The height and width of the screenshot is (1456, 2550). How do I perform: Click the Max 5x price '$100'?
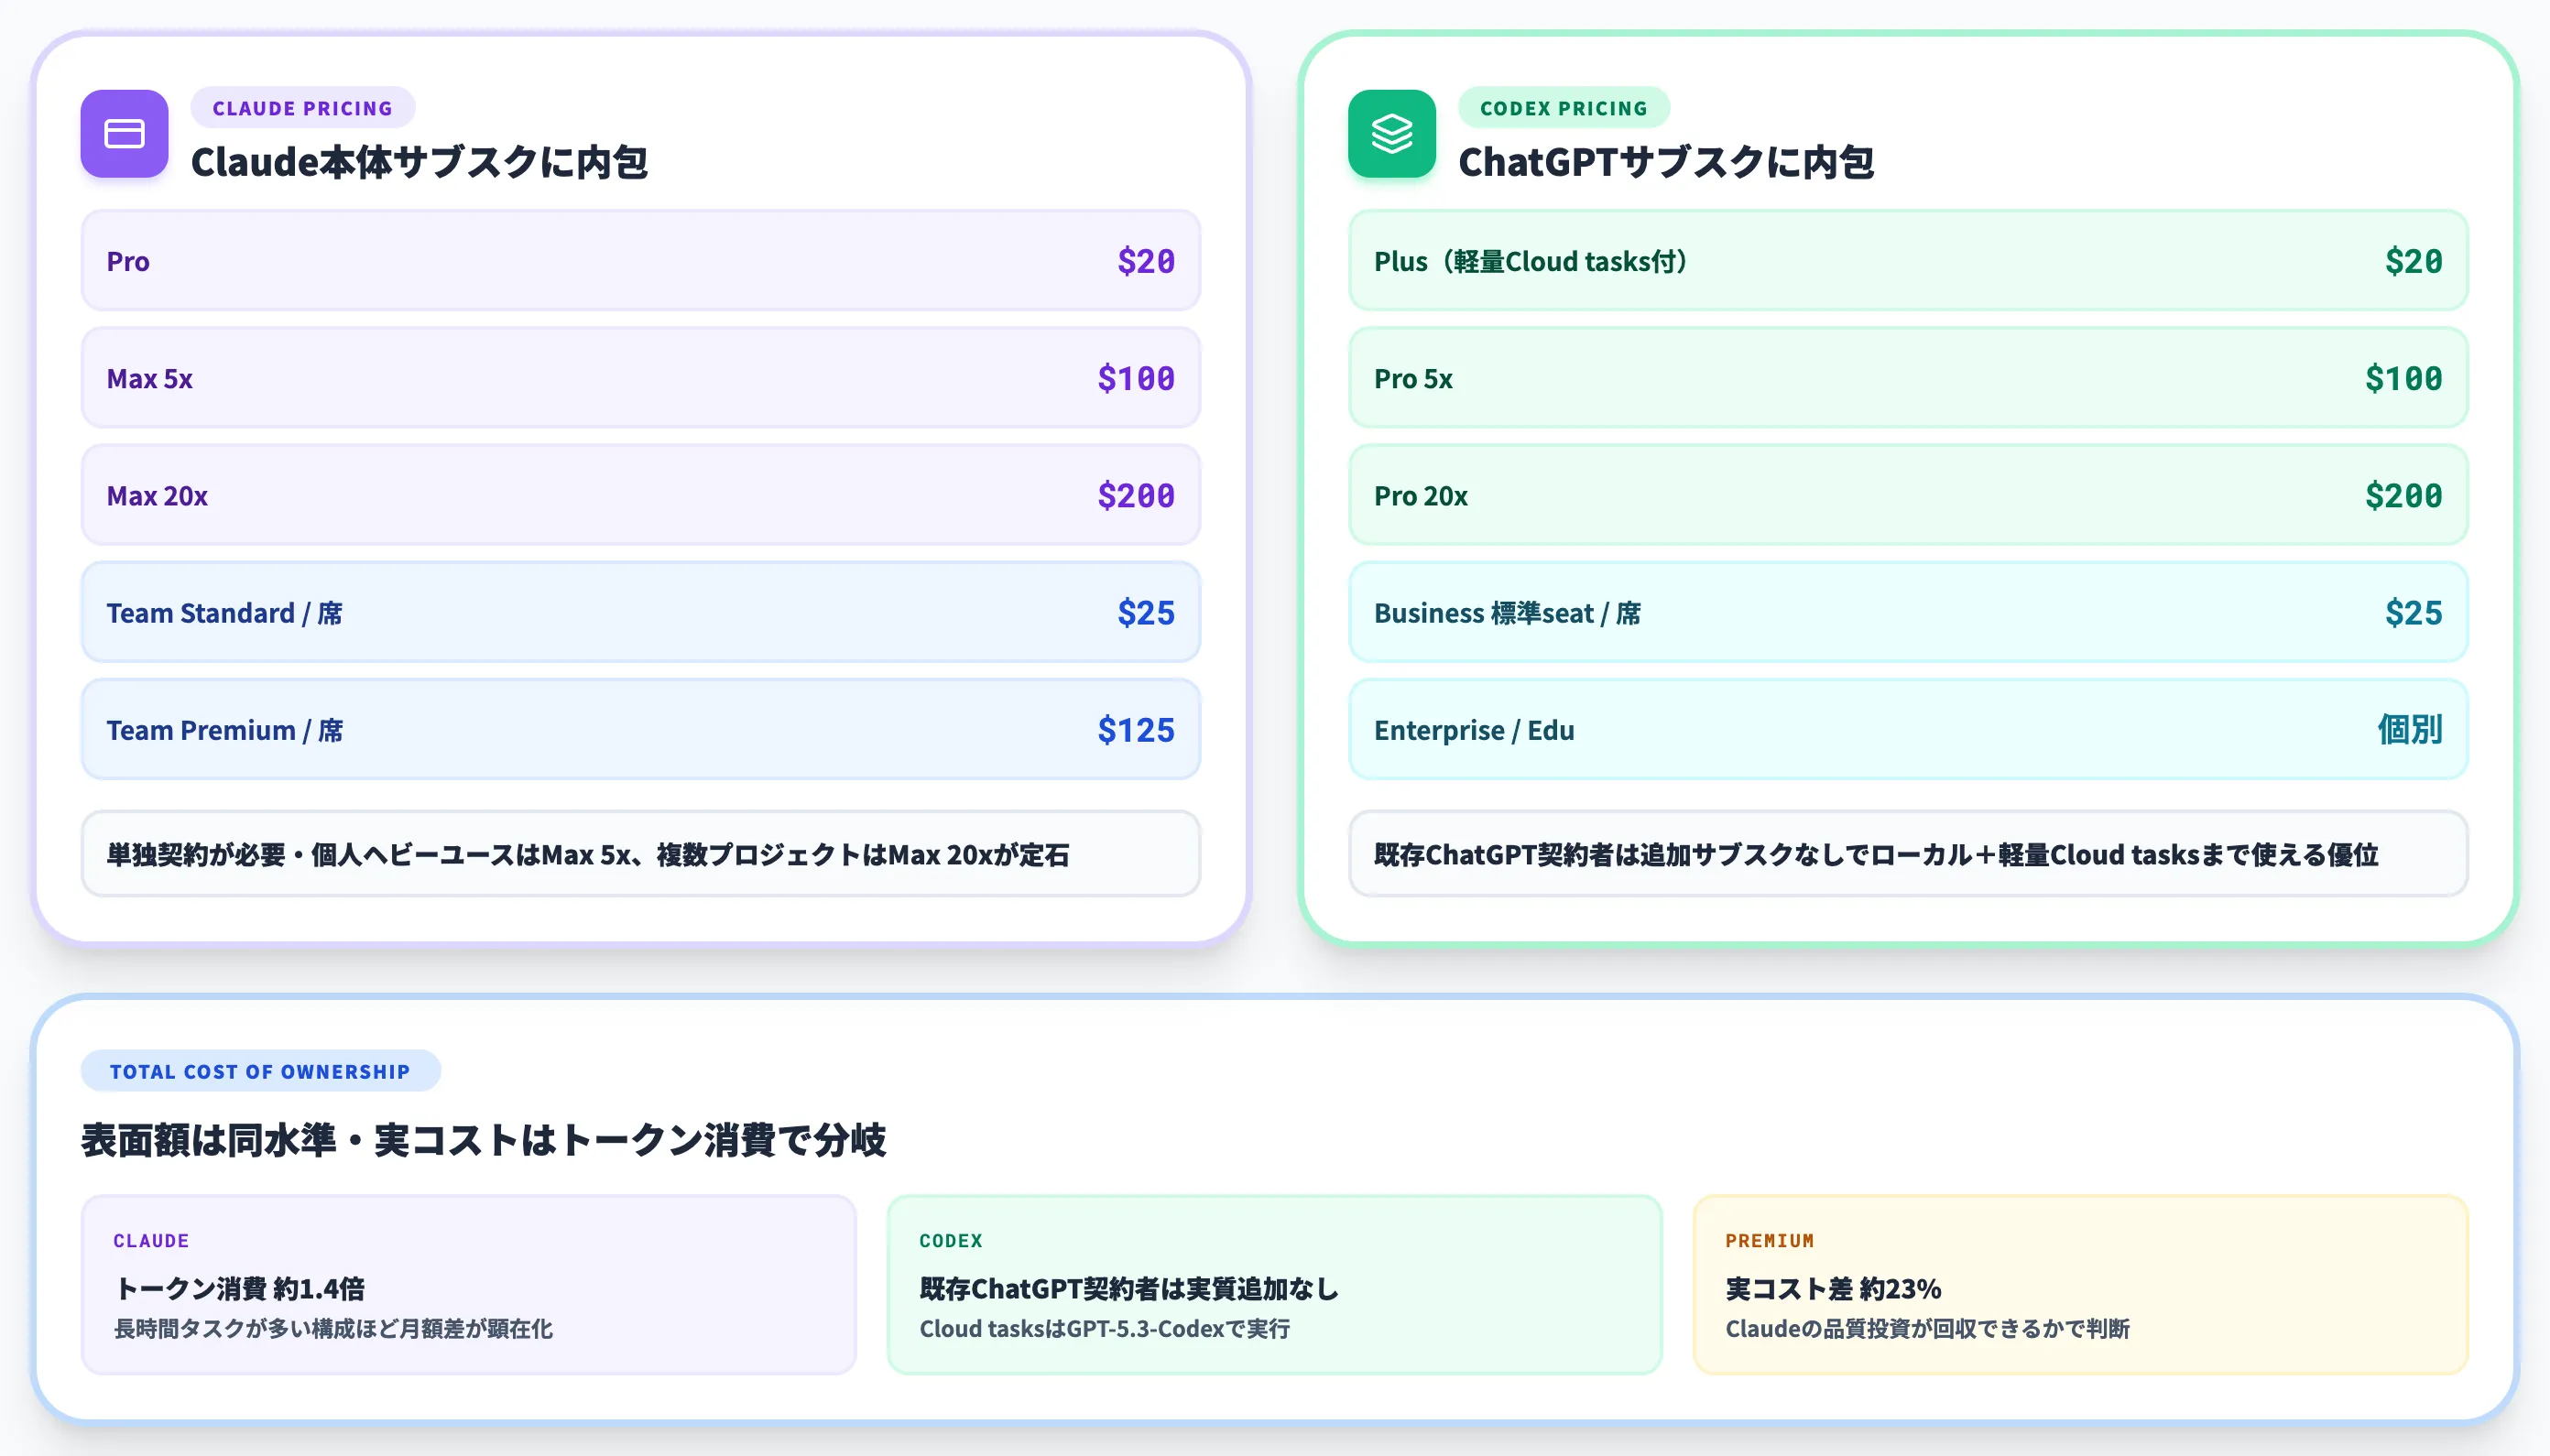[x=1136, y=378]
